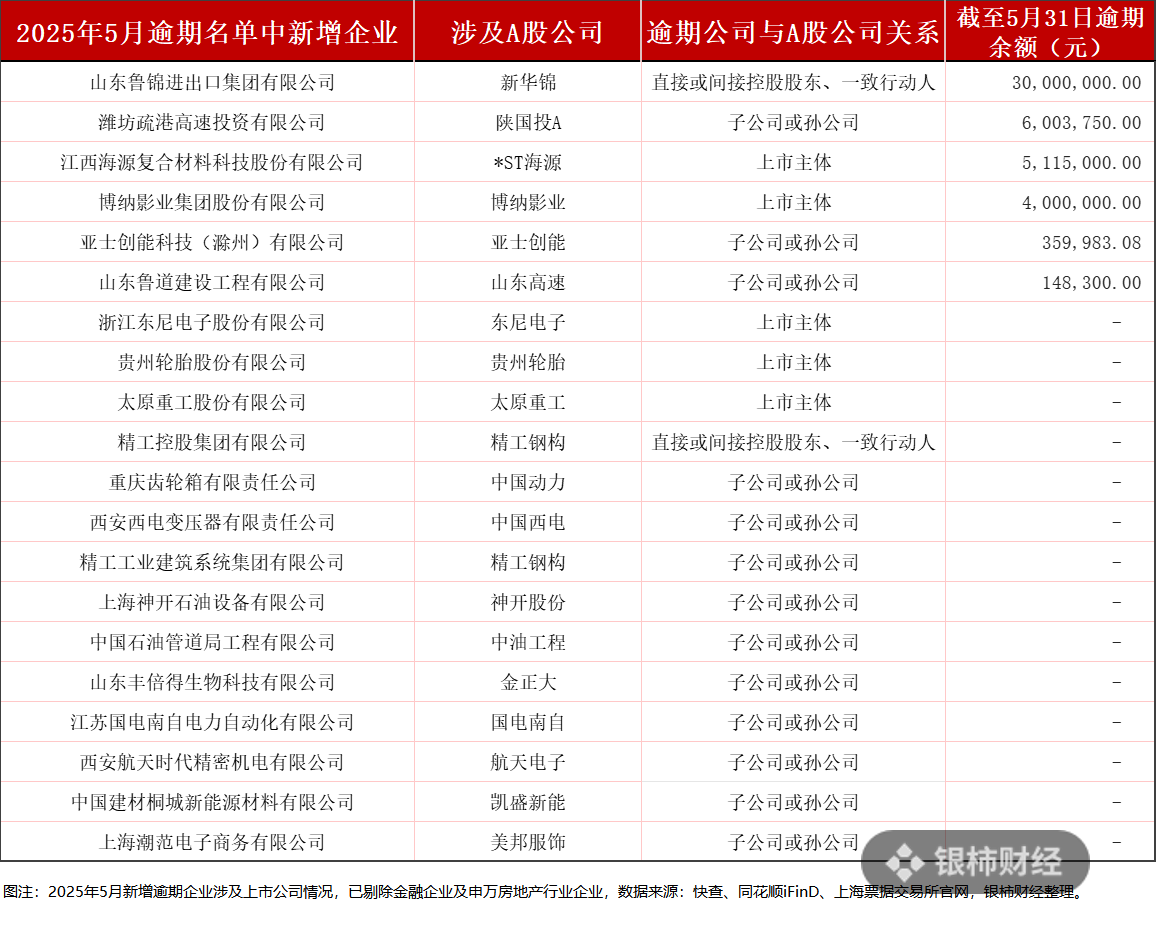1156x926 pixels.
Task: Click the 山东高速 cell
Action: (527, 282)
